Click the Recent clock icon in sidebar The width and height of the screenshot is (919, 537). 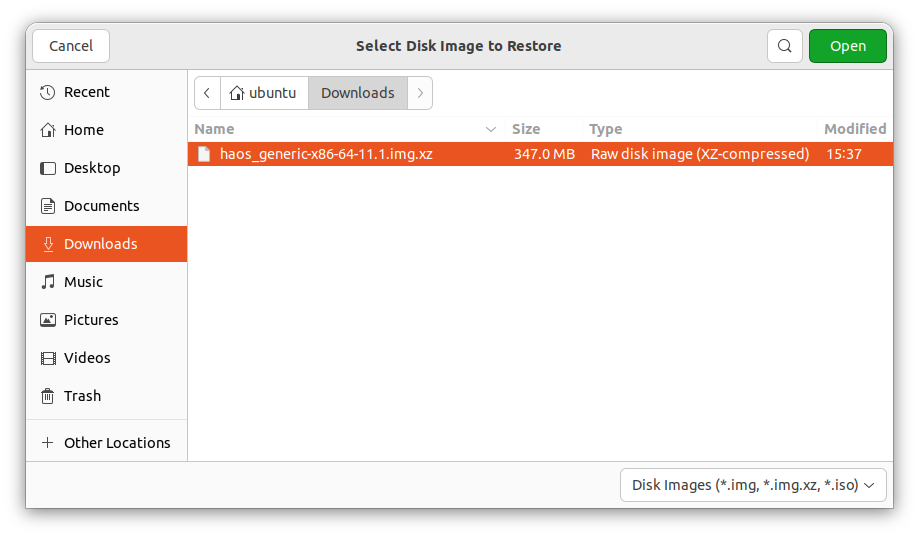[x=47, y=92]
